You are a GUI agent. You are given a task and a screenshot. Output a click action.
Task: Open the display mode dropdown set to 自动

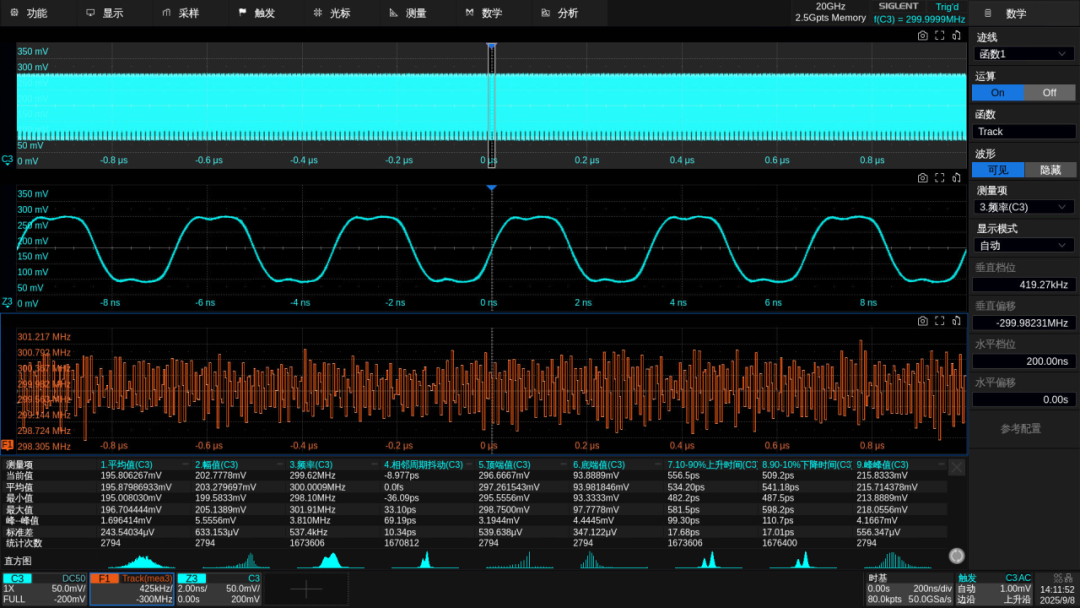(1025, 245)
